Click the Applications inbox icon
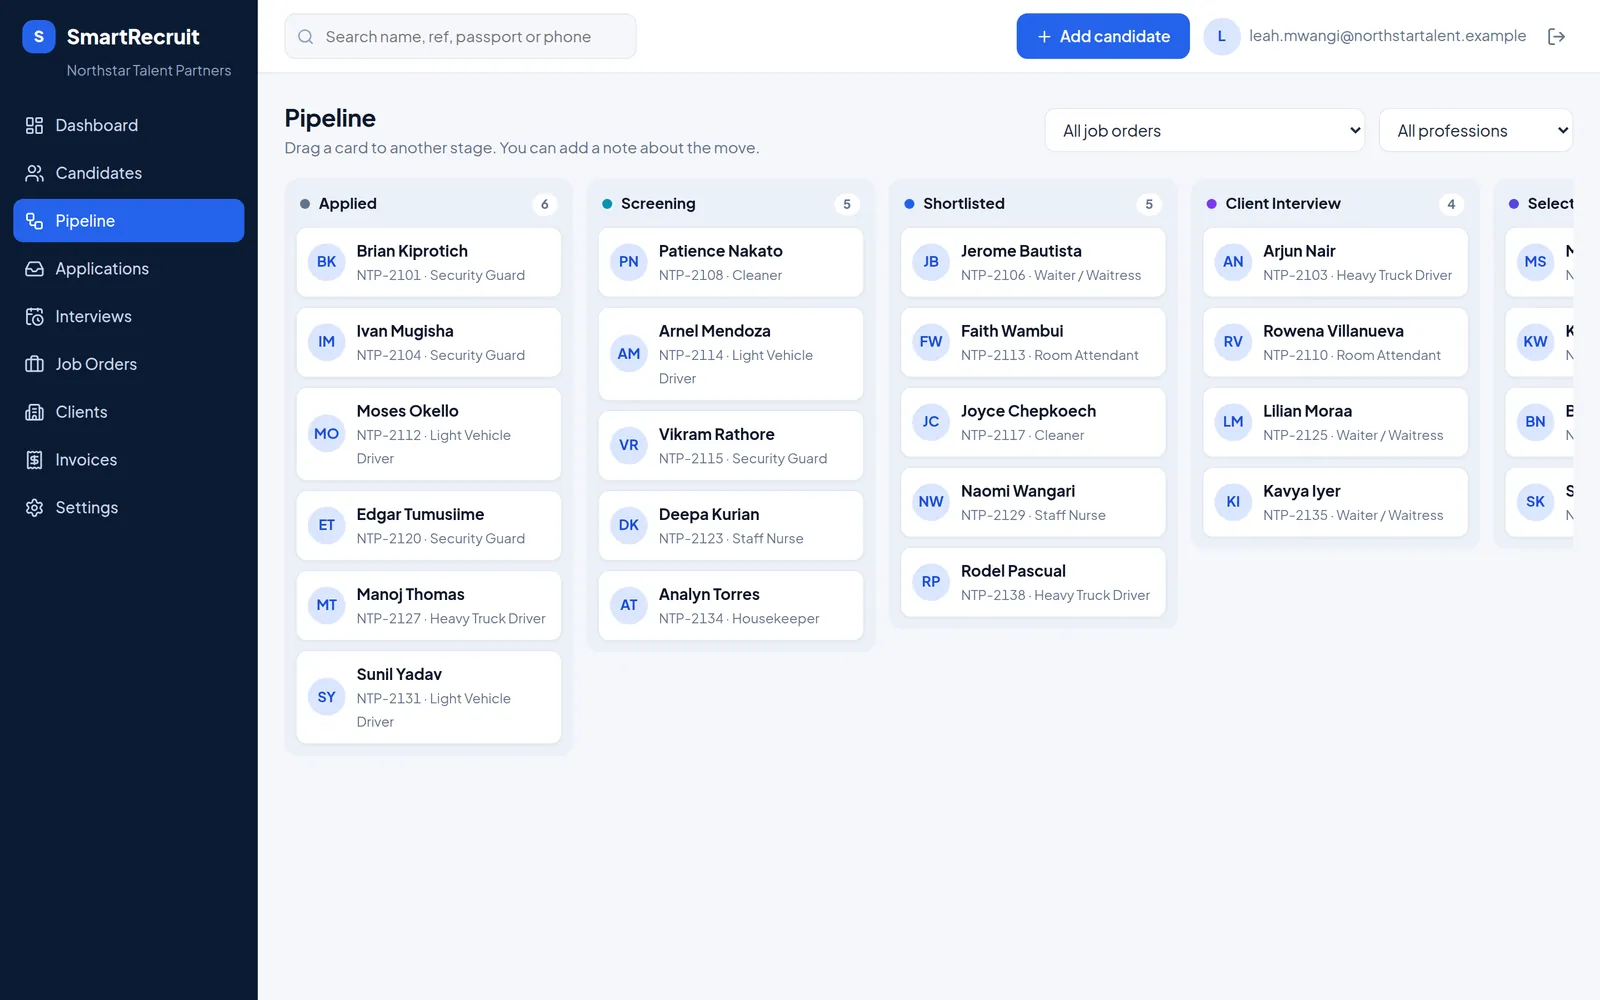Image resolution: width=1600 pixels, height=1000 pixels. pyautogui.click(x=34, y=269)
